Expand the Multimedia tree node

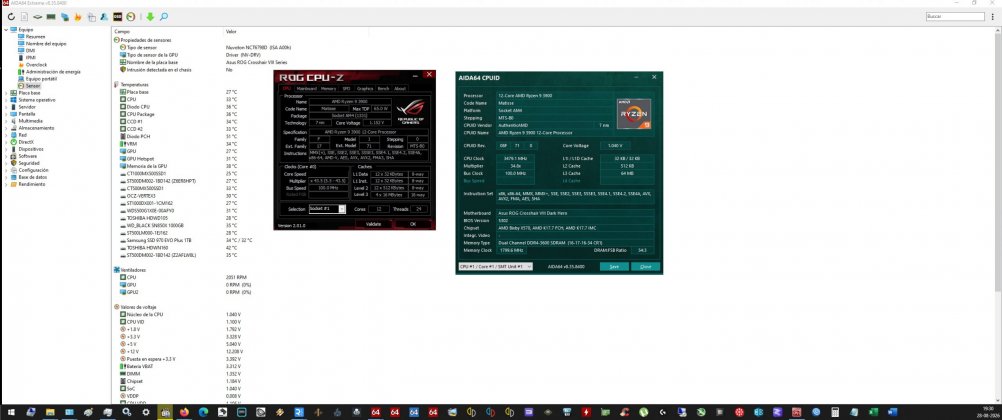coord(6,121)
